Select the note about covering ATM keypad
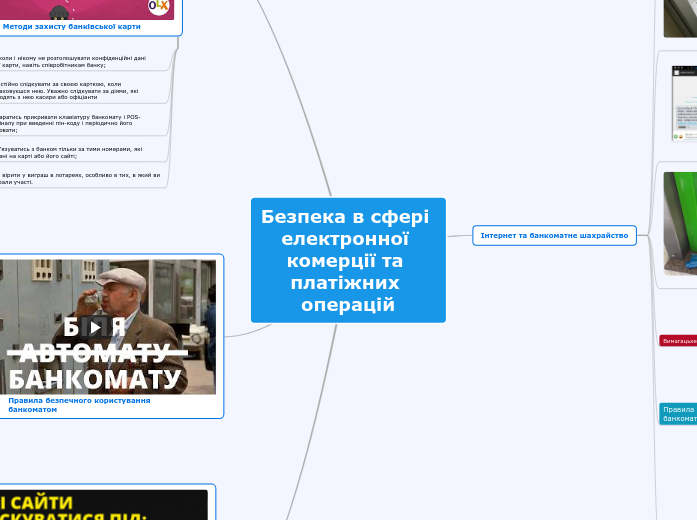697x520 pixels. [70, 123]
